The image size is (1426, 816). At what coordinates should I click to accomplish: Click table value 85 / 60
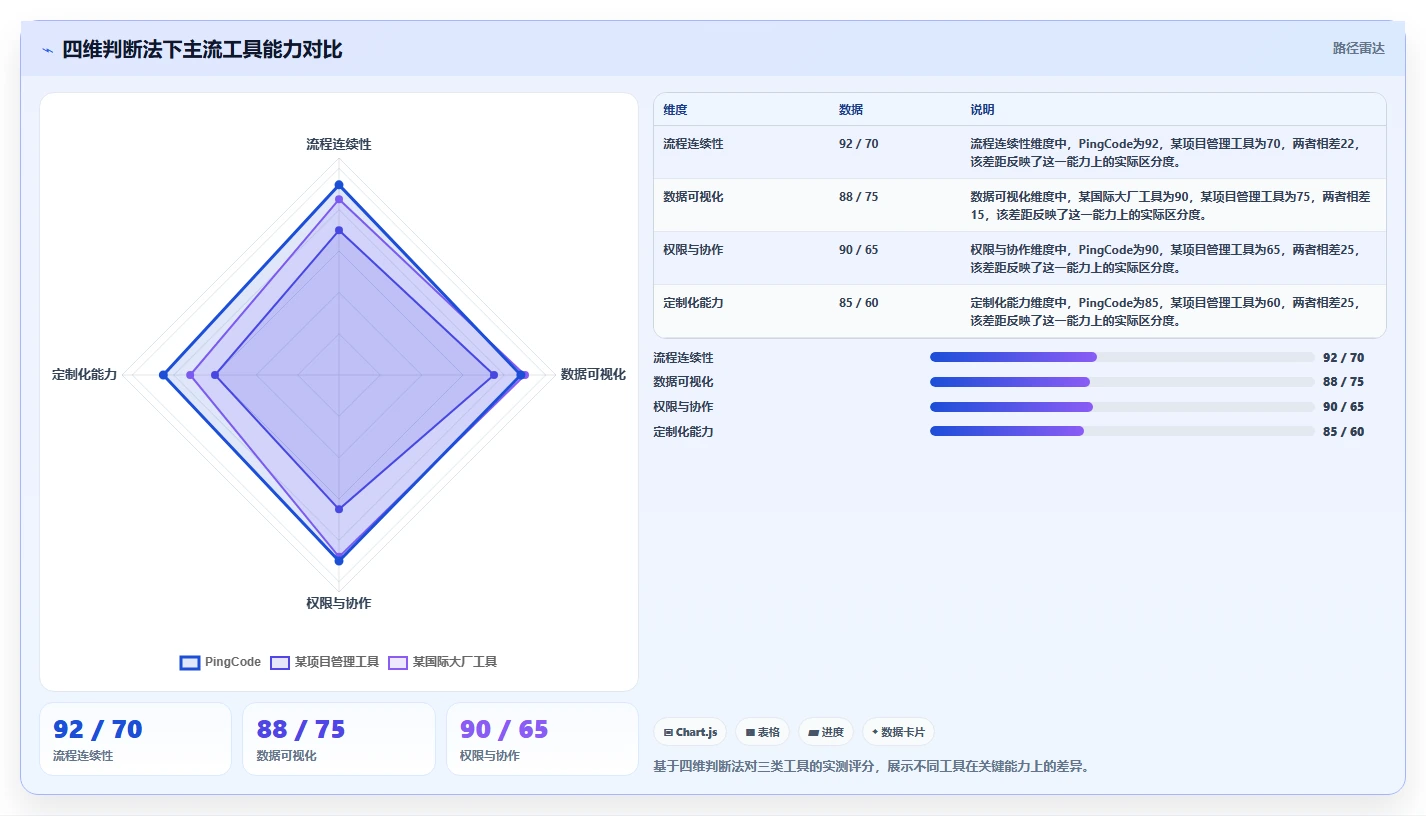(859, 303)
